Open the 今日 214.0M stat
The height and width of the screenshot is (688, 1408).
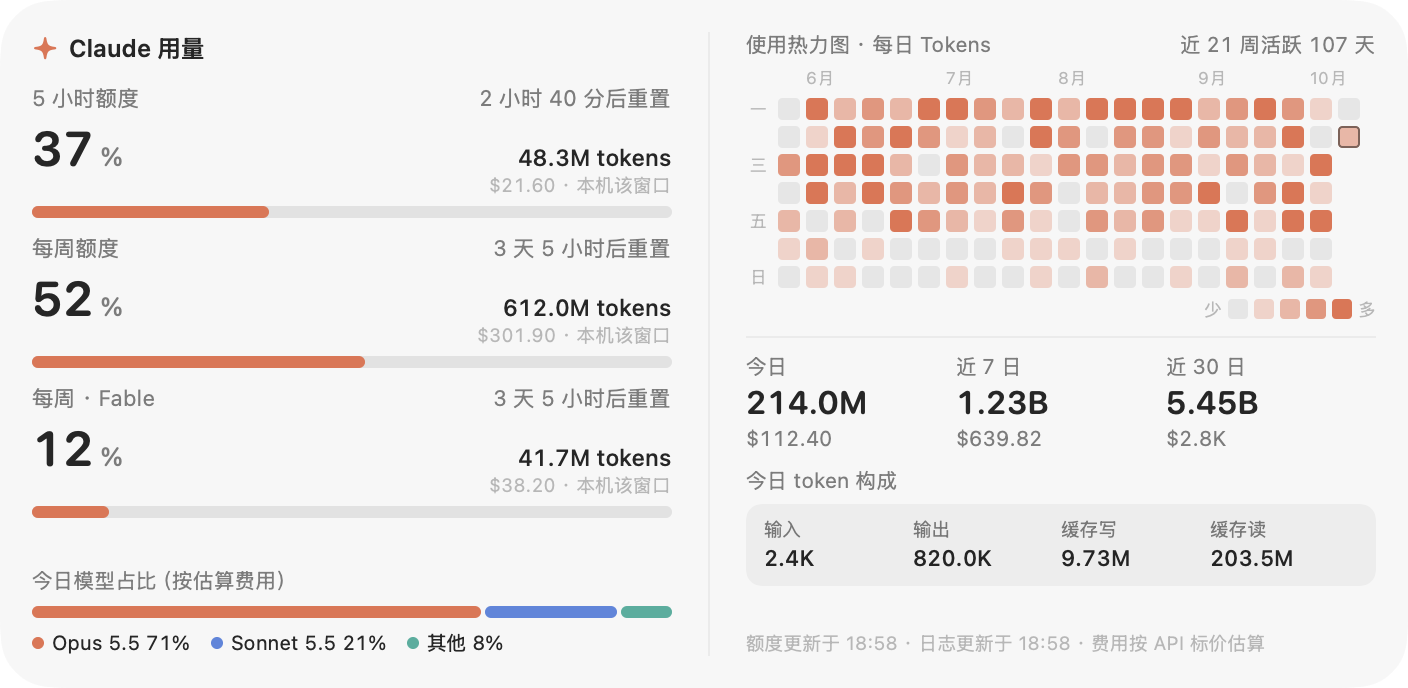coord(807,403)
